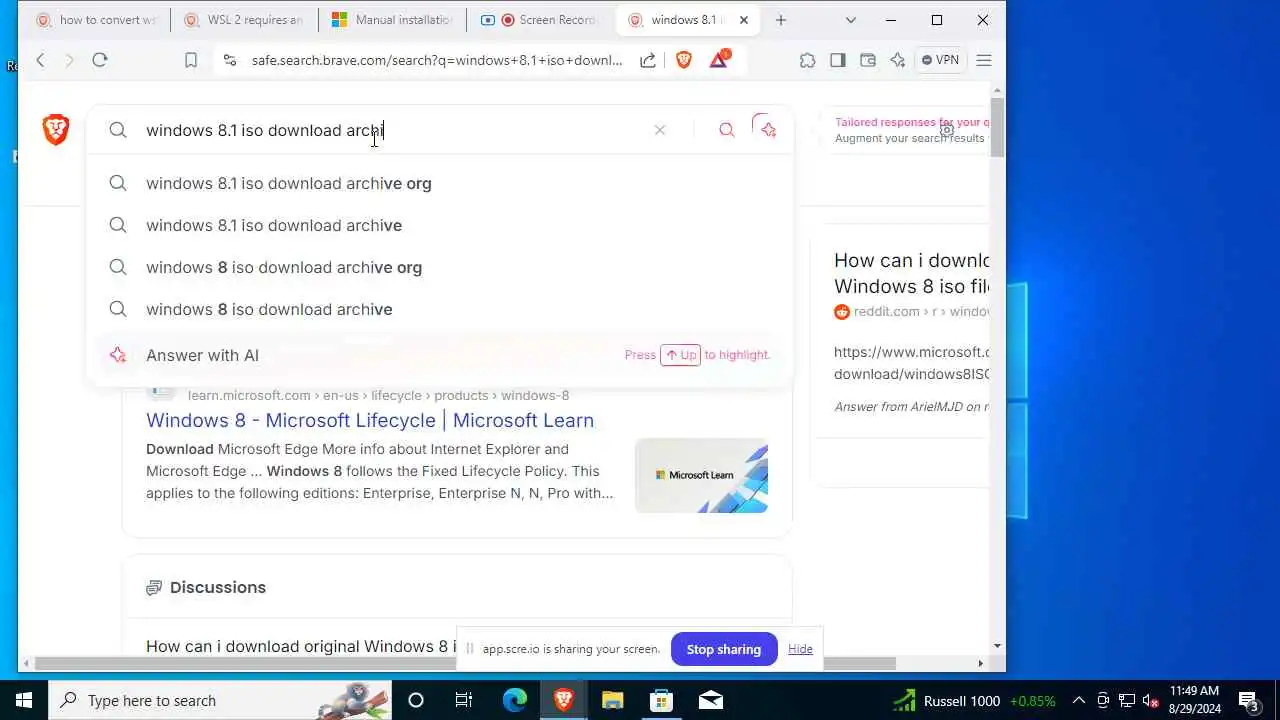The height and width of the screenshot is (720, 1280).
Task: Click the horizontal page scrollbar
Action: click(x=466, y=663)
